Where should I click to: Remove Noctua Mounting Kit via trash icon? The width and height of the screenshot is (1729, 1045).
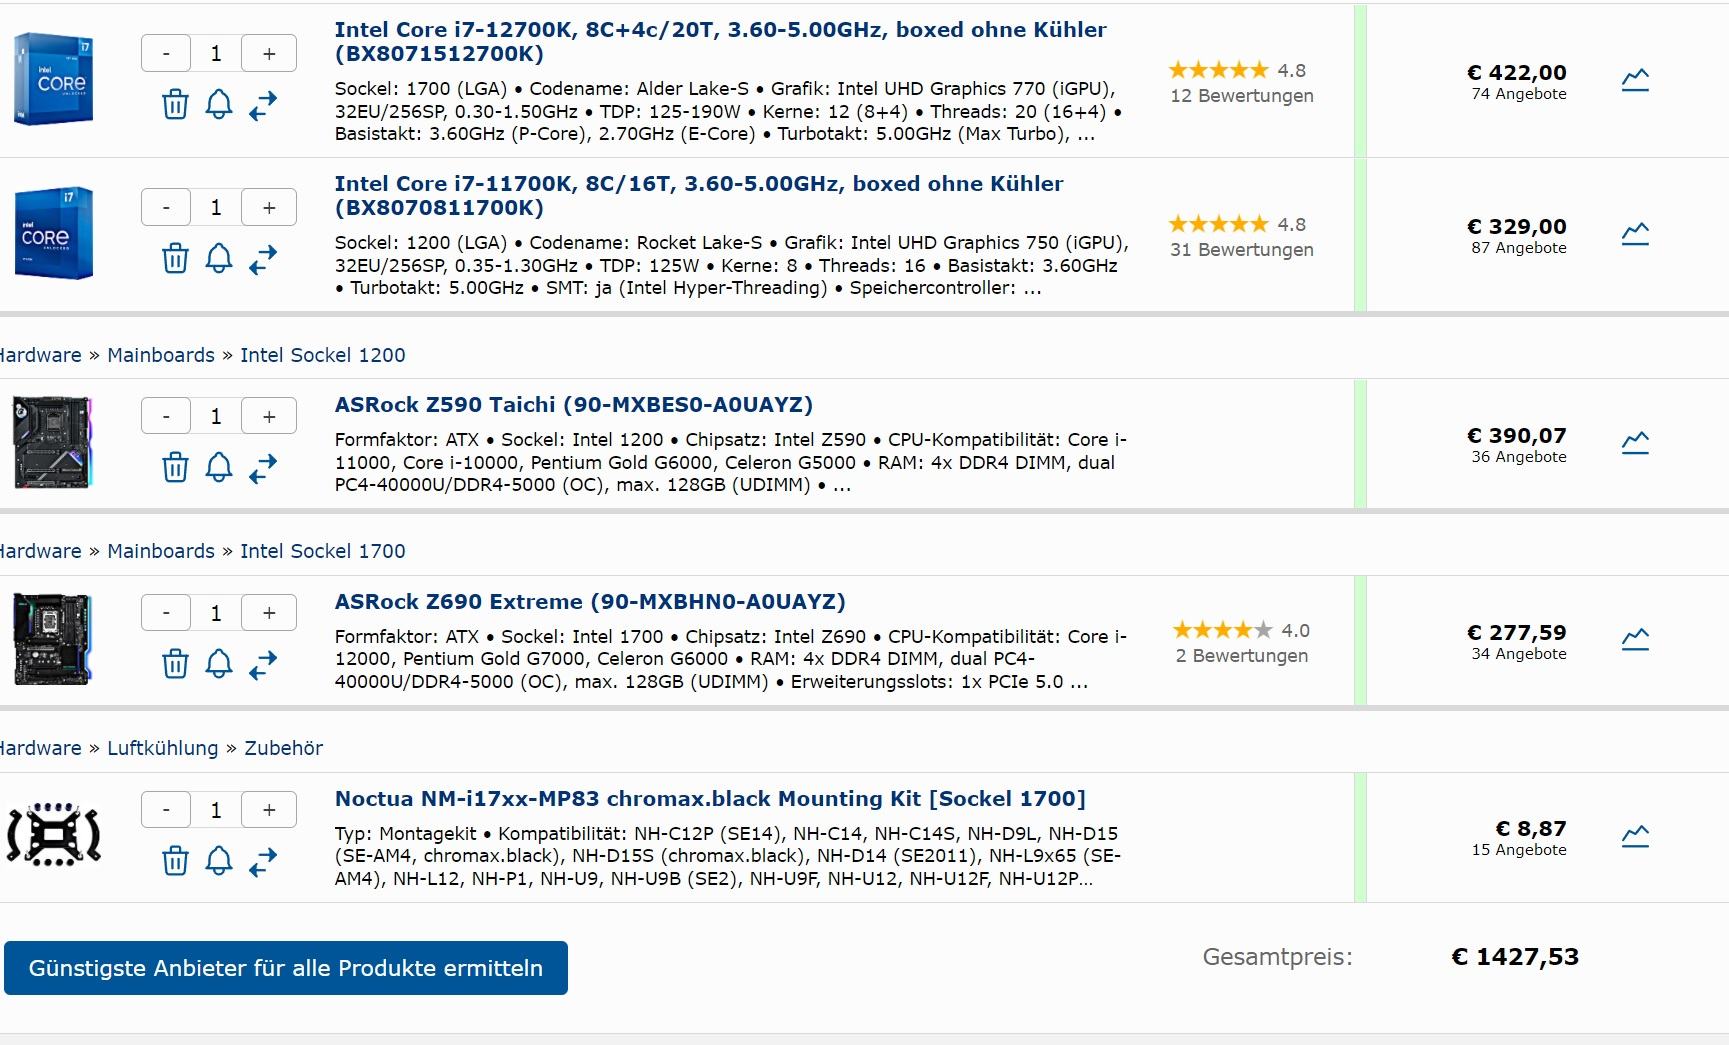point(175,861)
